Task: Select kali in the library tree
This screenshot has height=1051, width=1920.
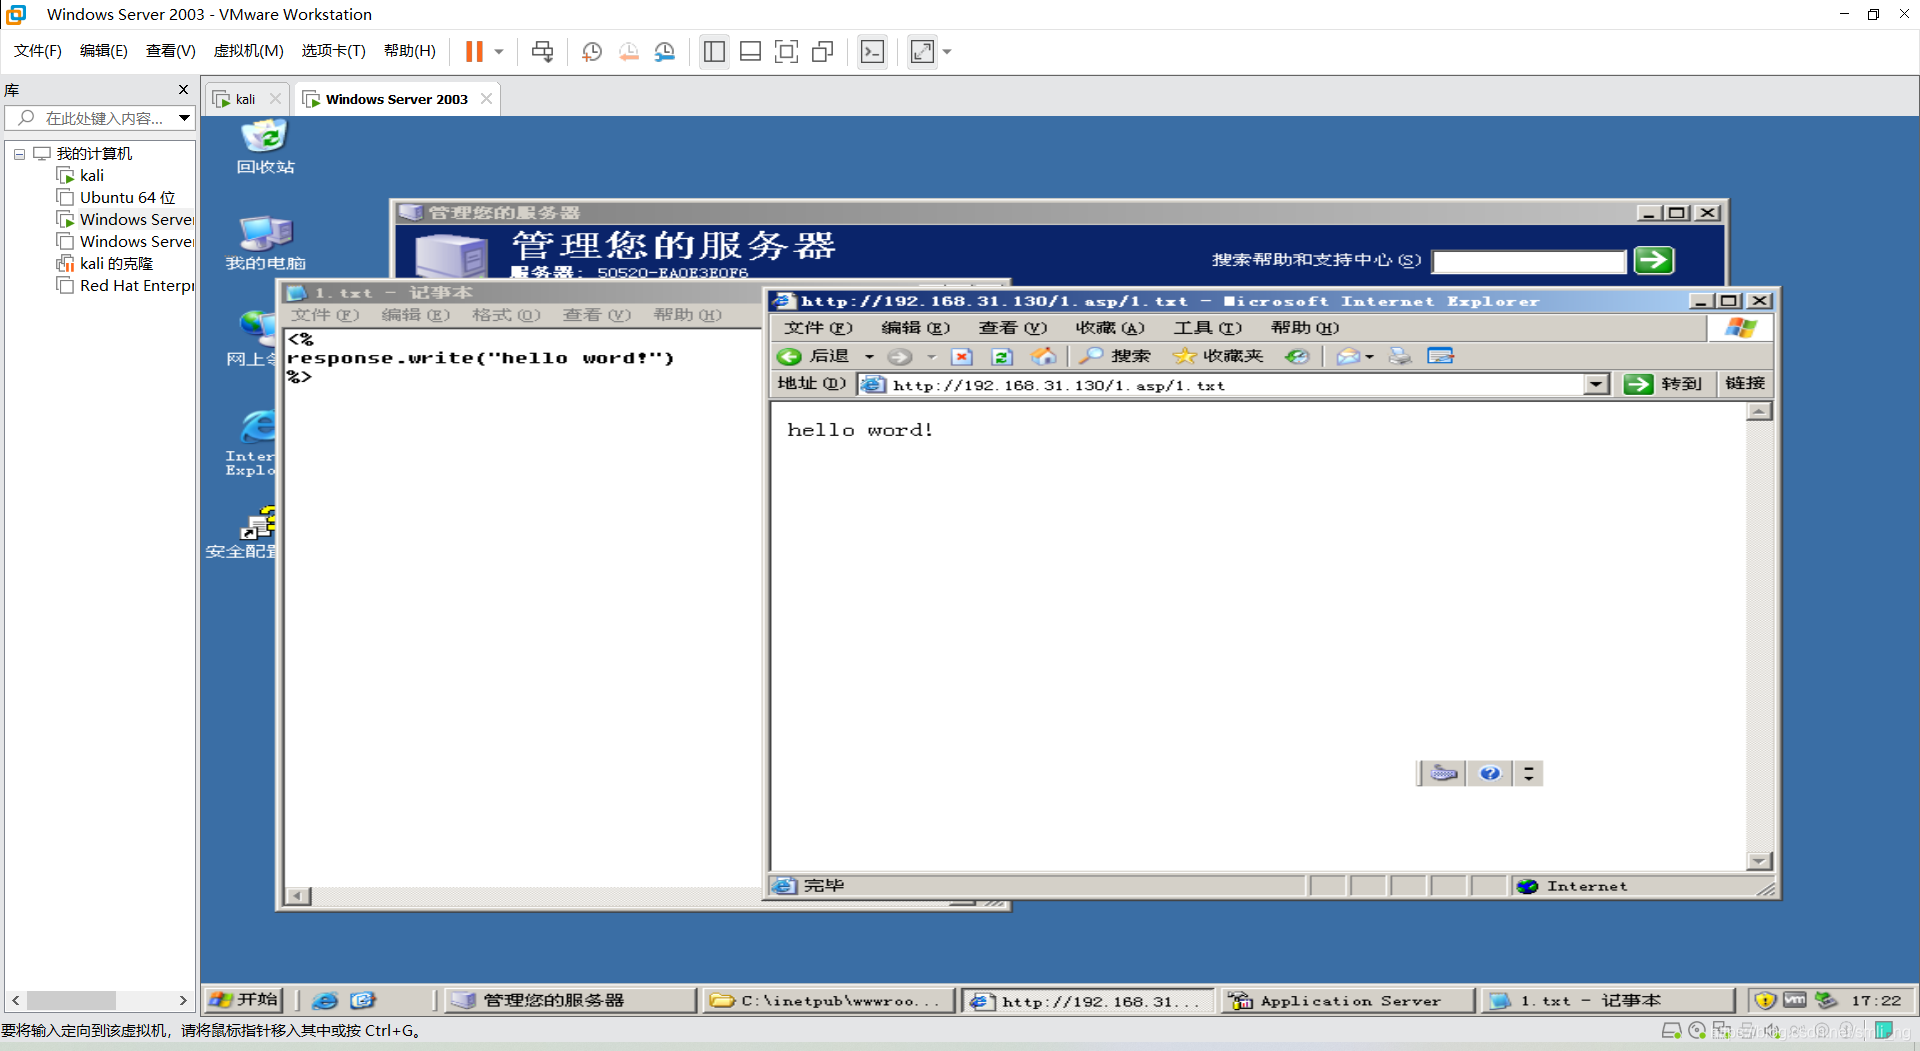Action: click(91, 175)
